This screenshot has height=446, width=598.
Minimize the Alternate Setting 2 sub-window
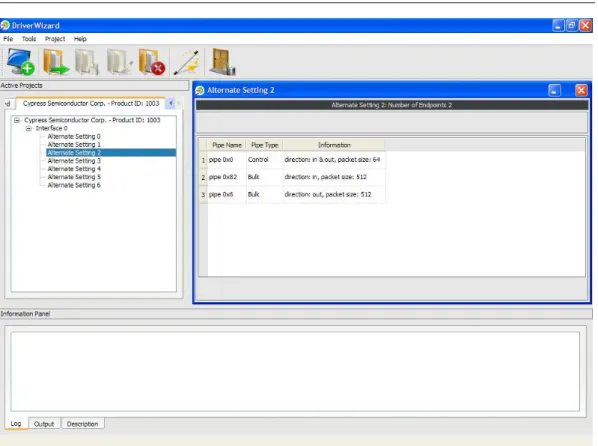point(554,90)
